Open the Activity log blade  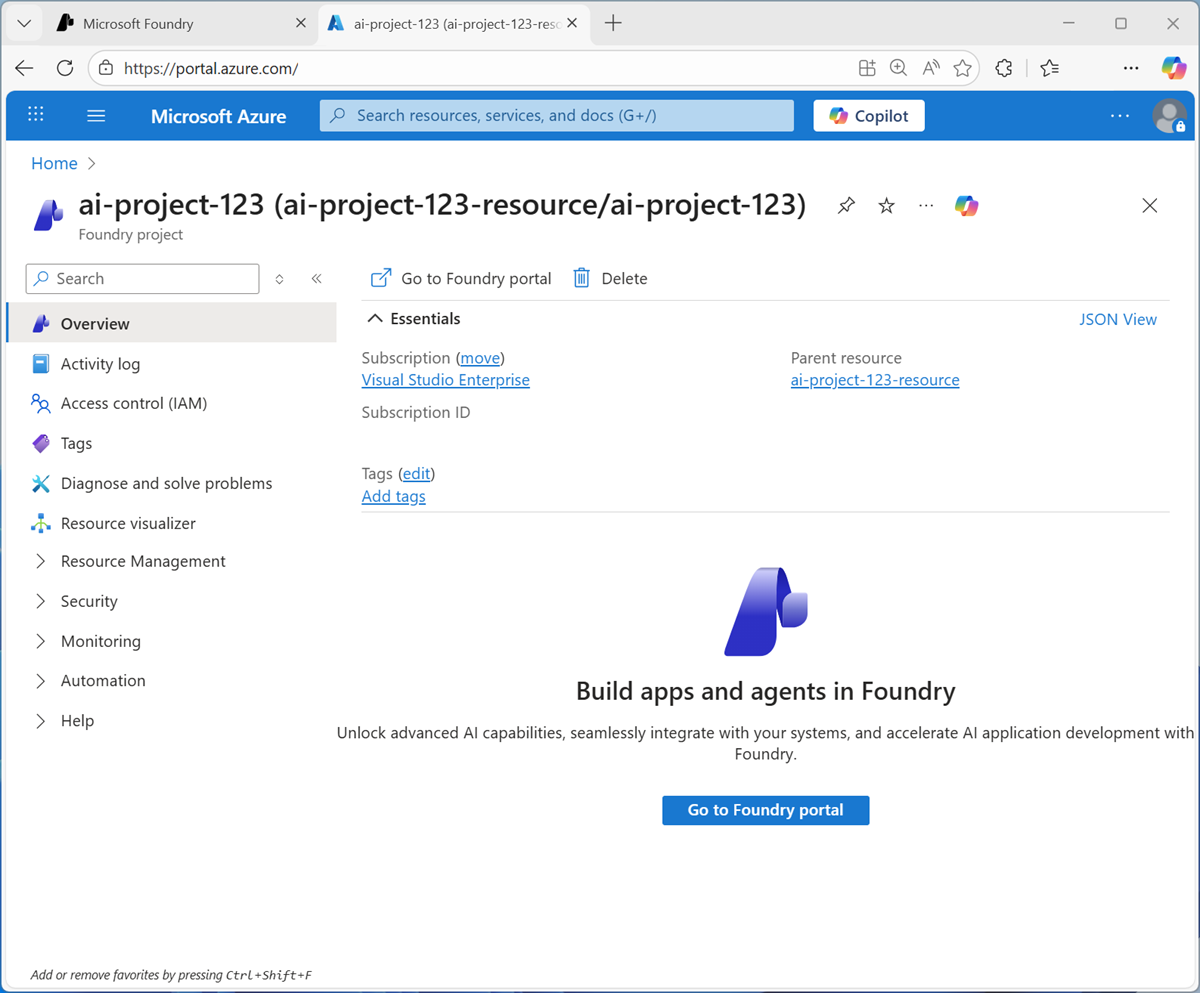click(100, 363)
